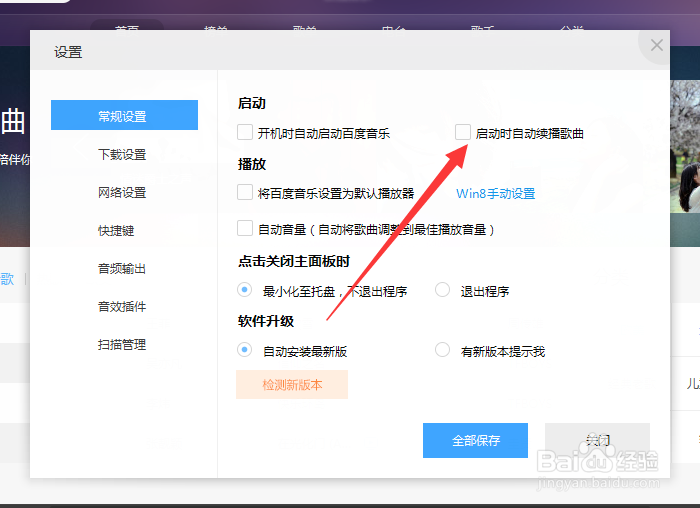Screen dimensions: 700x508
Task: Click 全部保存 button
Action: point(475,441)
